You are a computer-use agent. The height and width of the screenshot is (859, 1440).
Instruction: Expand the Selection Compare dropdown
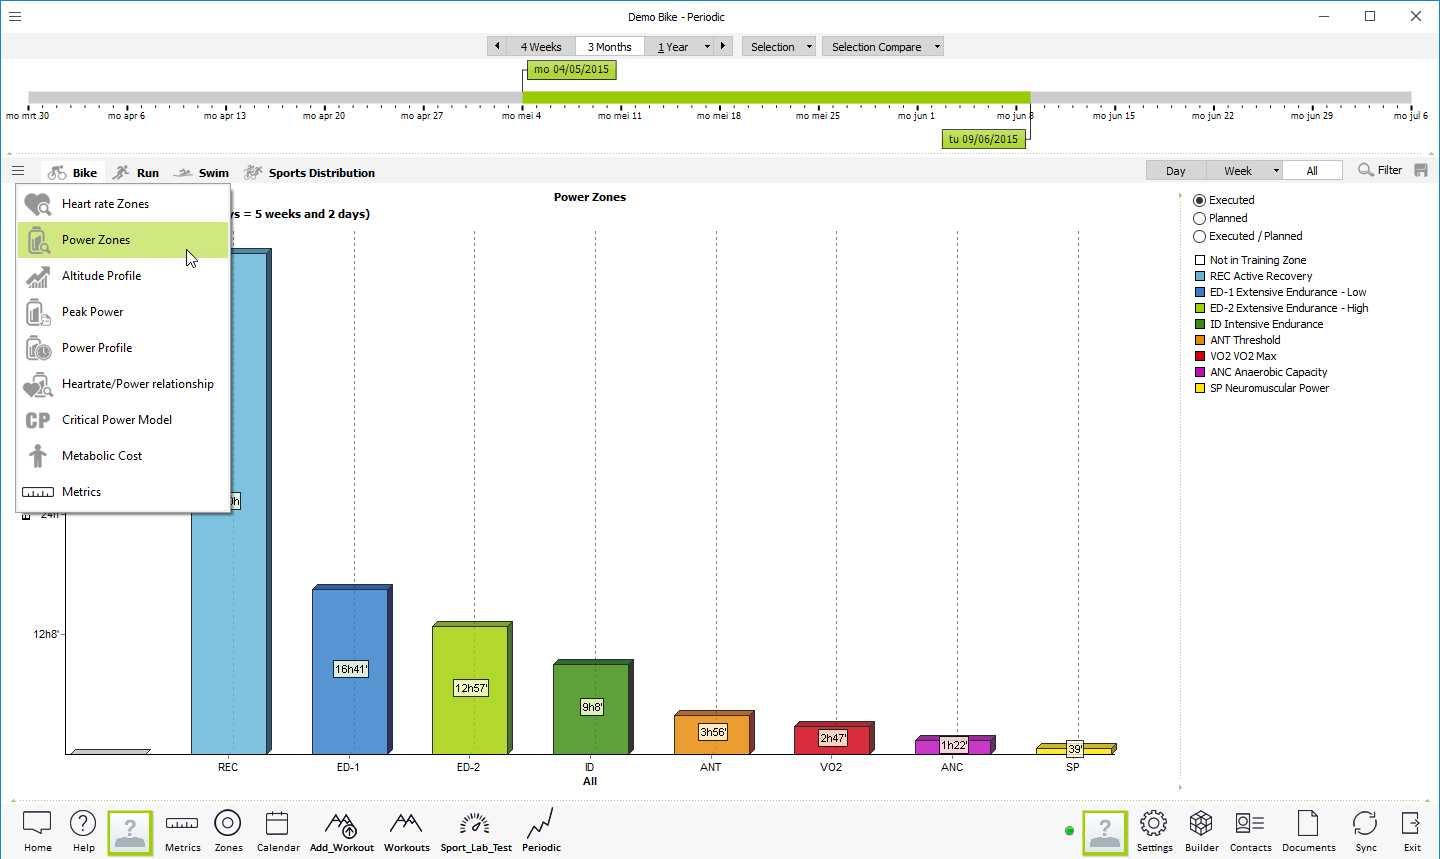937,47
